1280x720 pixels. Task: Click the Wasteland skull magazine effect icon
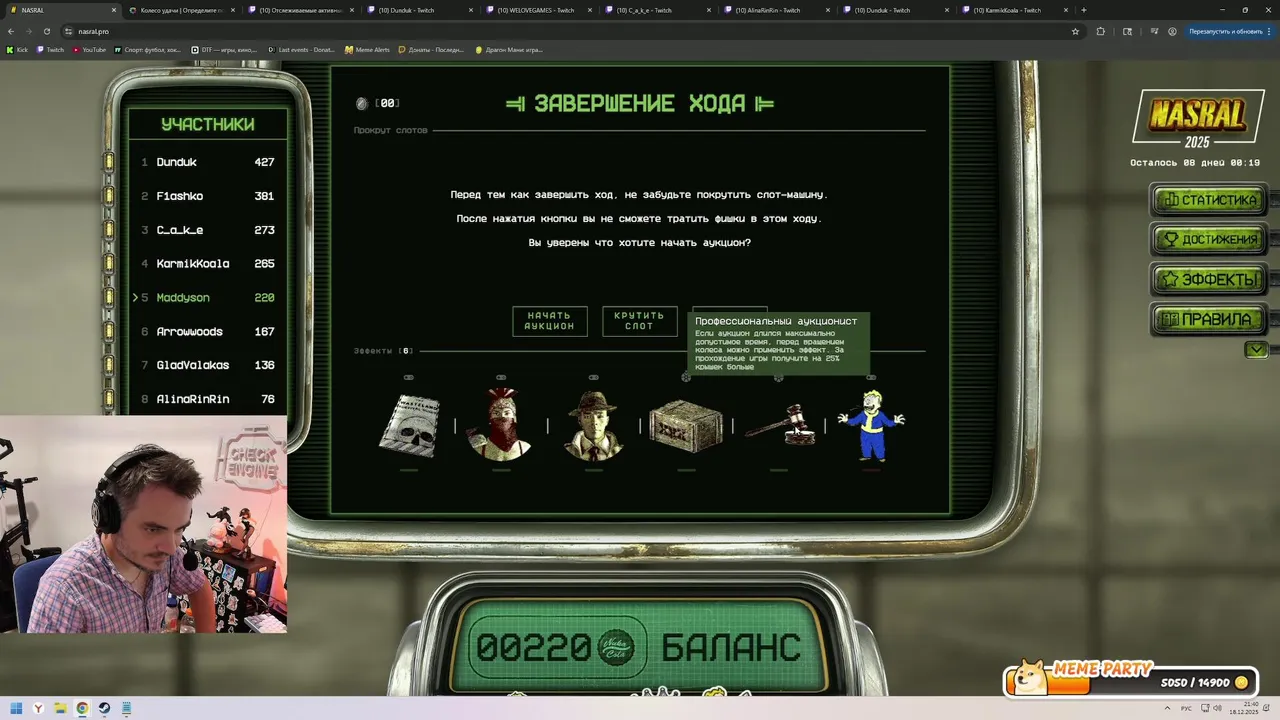(409, 426)
